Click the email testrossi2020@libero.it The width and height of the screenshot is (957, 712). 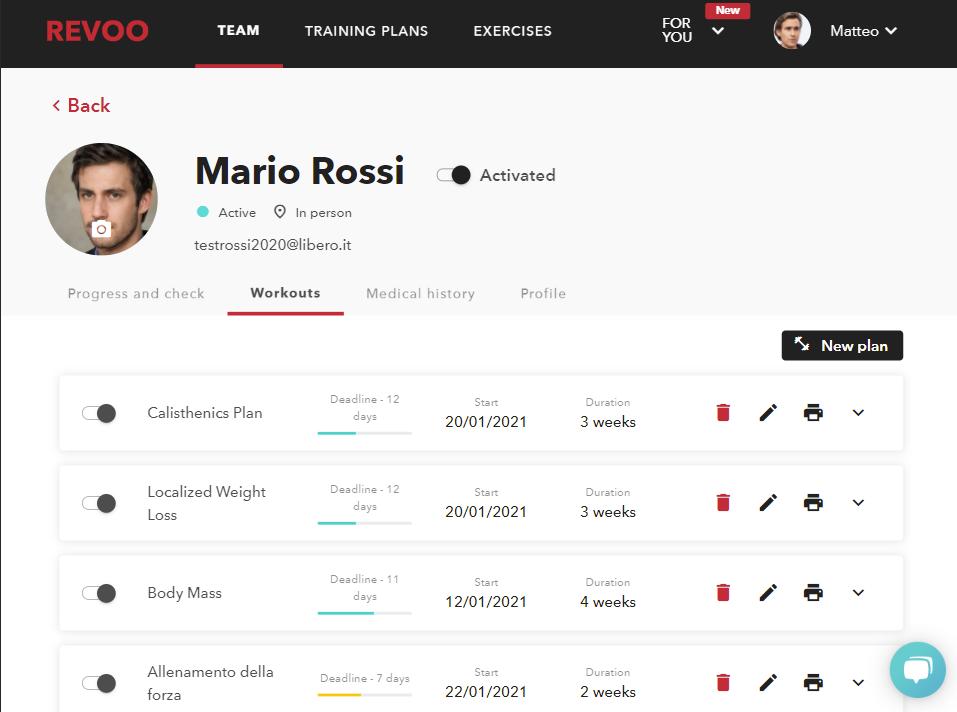(x=273, y=245)
